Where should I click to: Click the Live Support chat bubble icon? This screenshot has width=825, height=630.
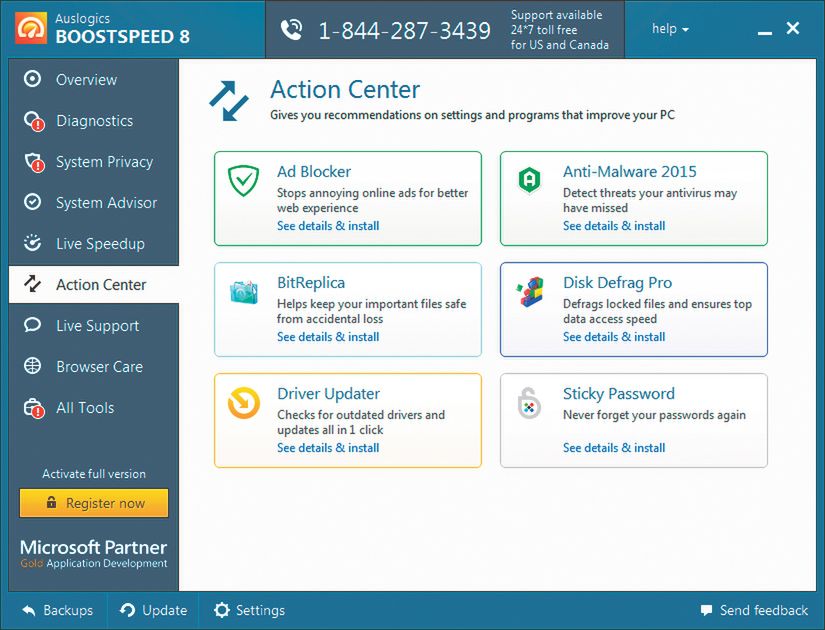tap(33, 325)
